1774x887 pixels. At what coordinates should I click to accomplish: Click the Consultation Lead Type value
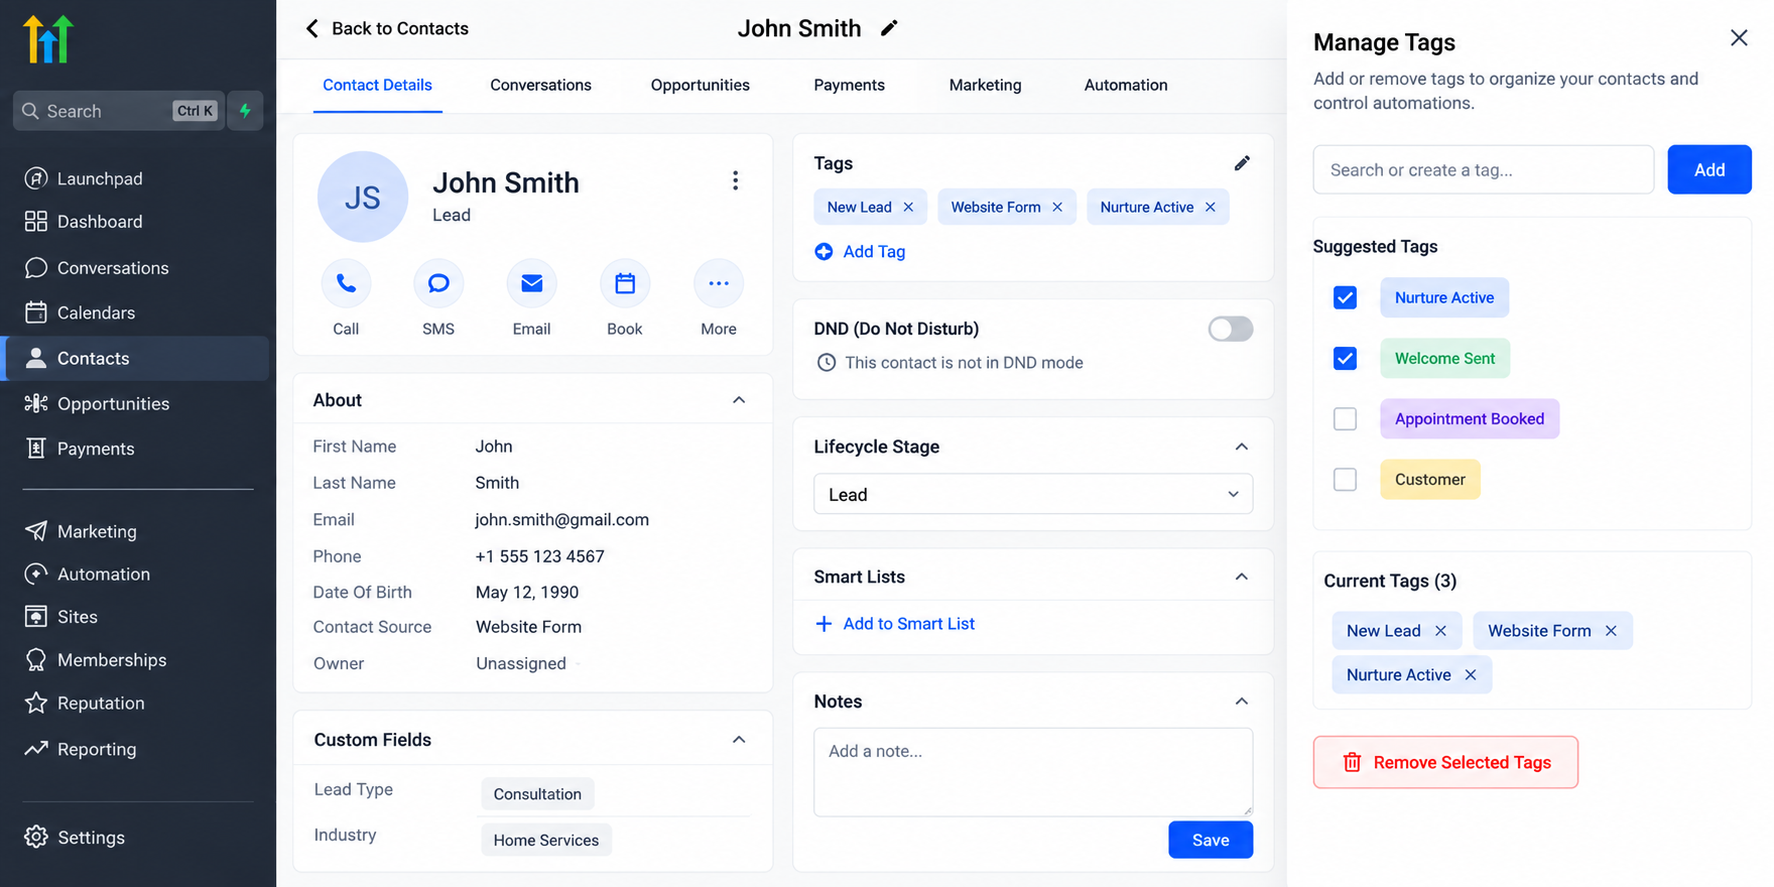point(537,794)
